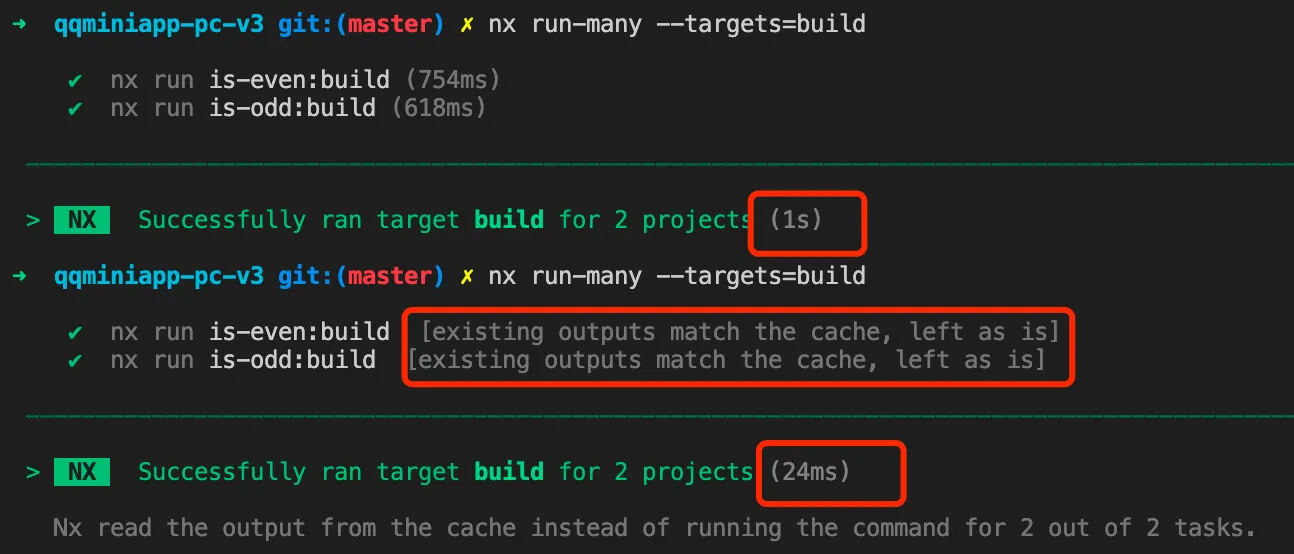Click the cache message on the is-even:build line

tap(739, 332)
